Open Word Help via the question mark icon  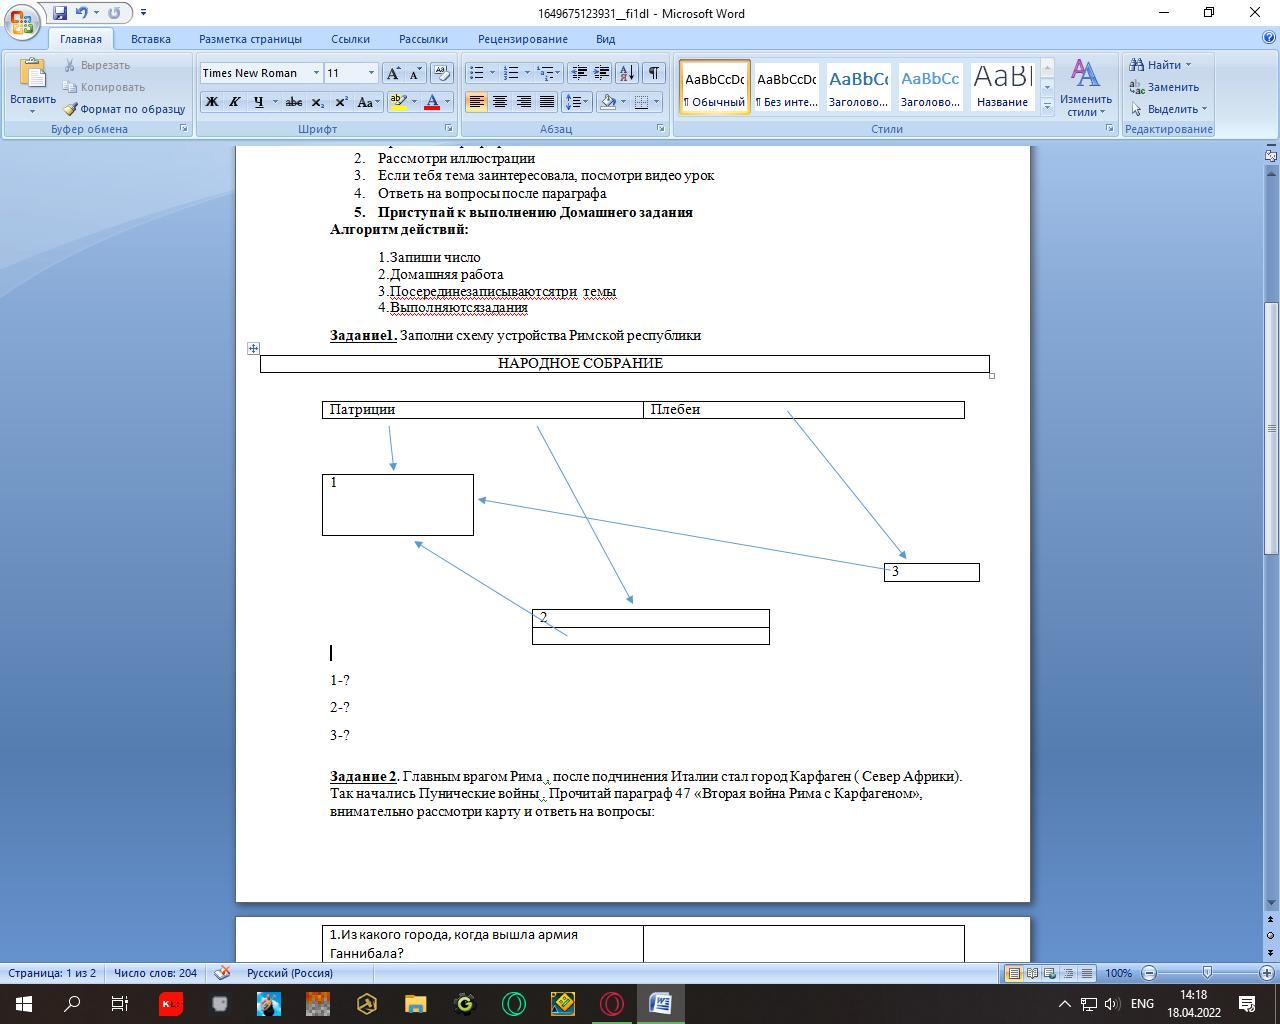coord(1270,38)
